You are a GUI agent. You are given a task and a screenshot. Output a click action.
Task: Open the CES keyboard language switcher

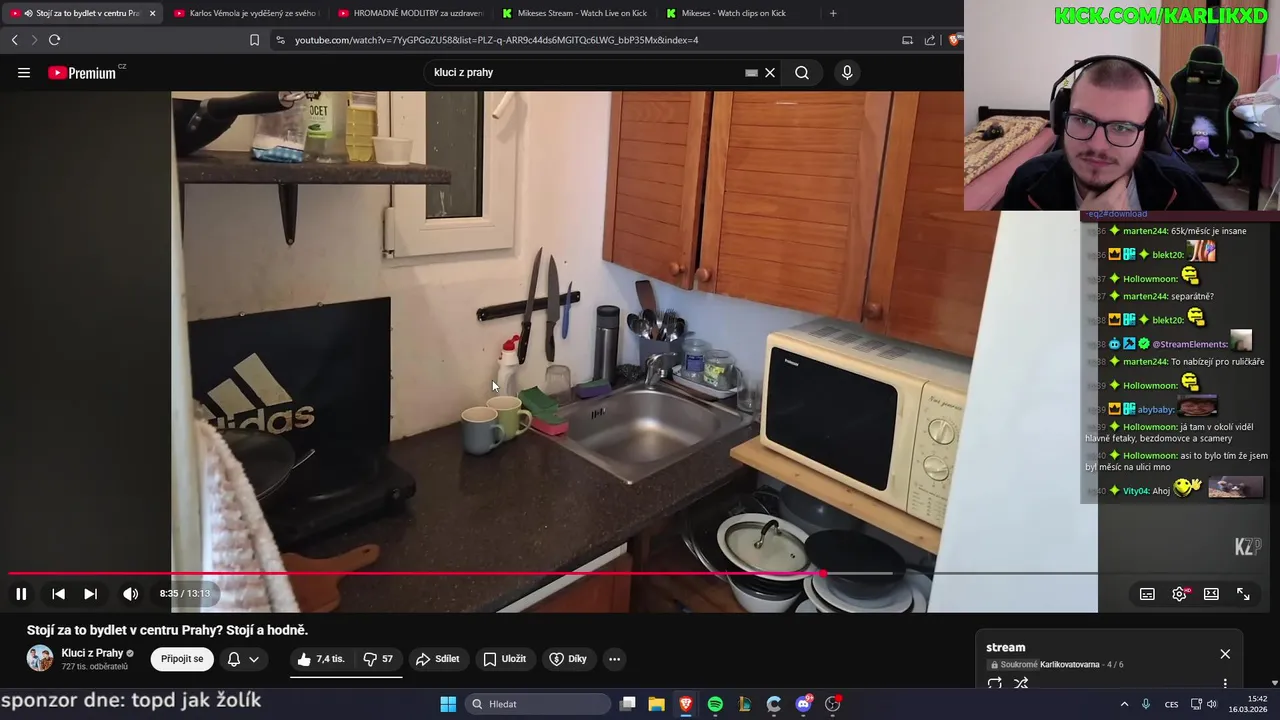pos(1171,704)
